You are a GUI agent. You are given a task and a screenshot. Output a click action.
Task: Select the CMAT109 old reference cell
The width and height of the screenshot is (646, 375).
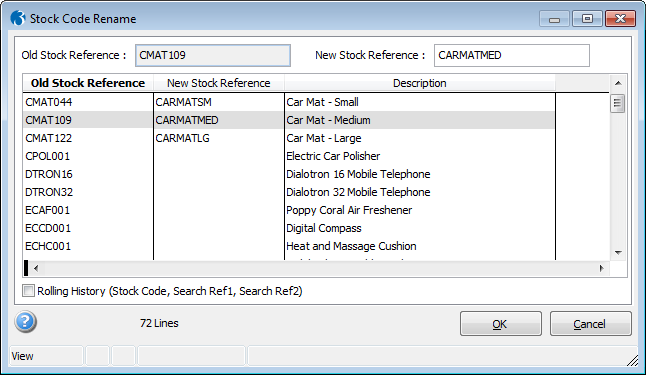point(88,120)
